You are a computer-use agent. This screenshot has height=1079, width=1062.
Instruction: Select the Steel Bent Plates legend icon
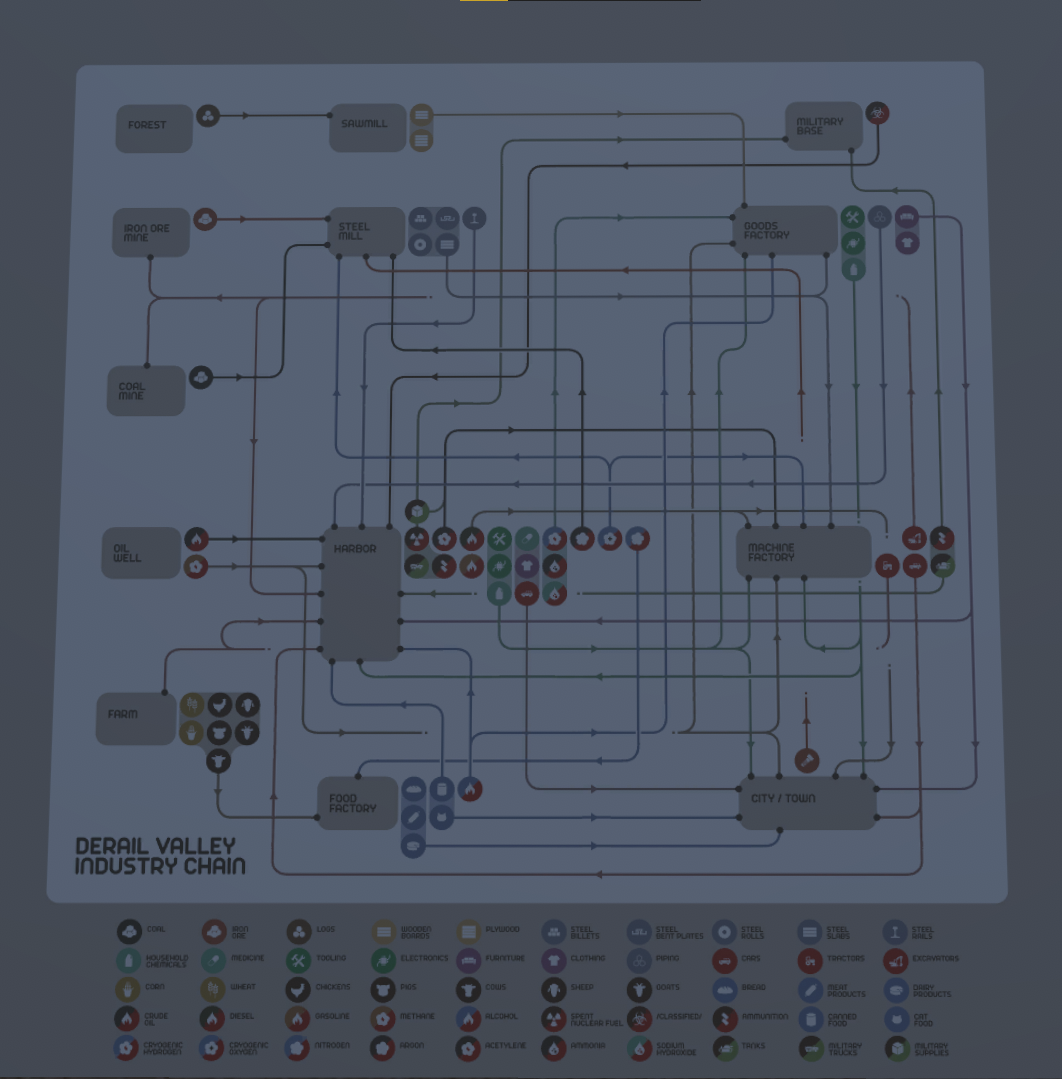(639, 932)
